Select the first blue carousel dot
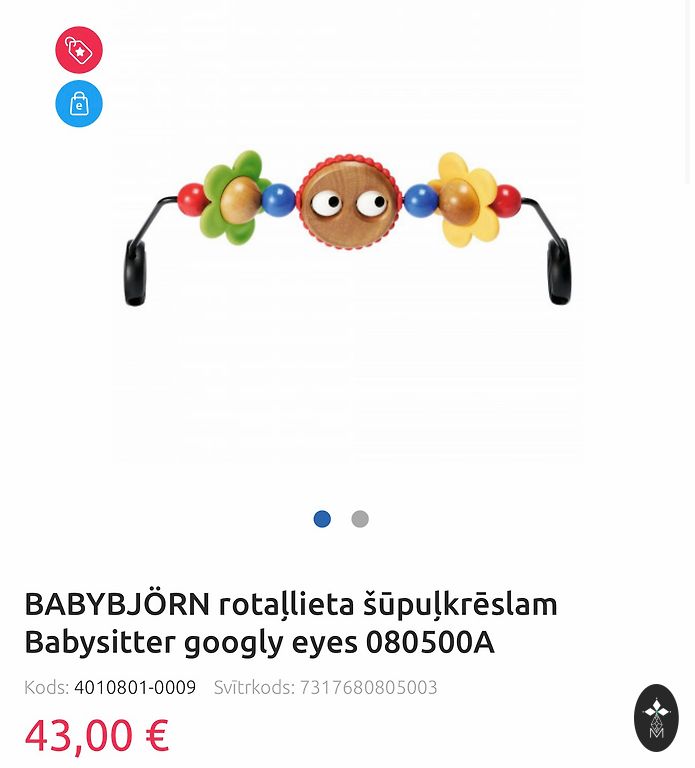Image resolution: width=695 pixels, height=768 pixels. point(322,519)
